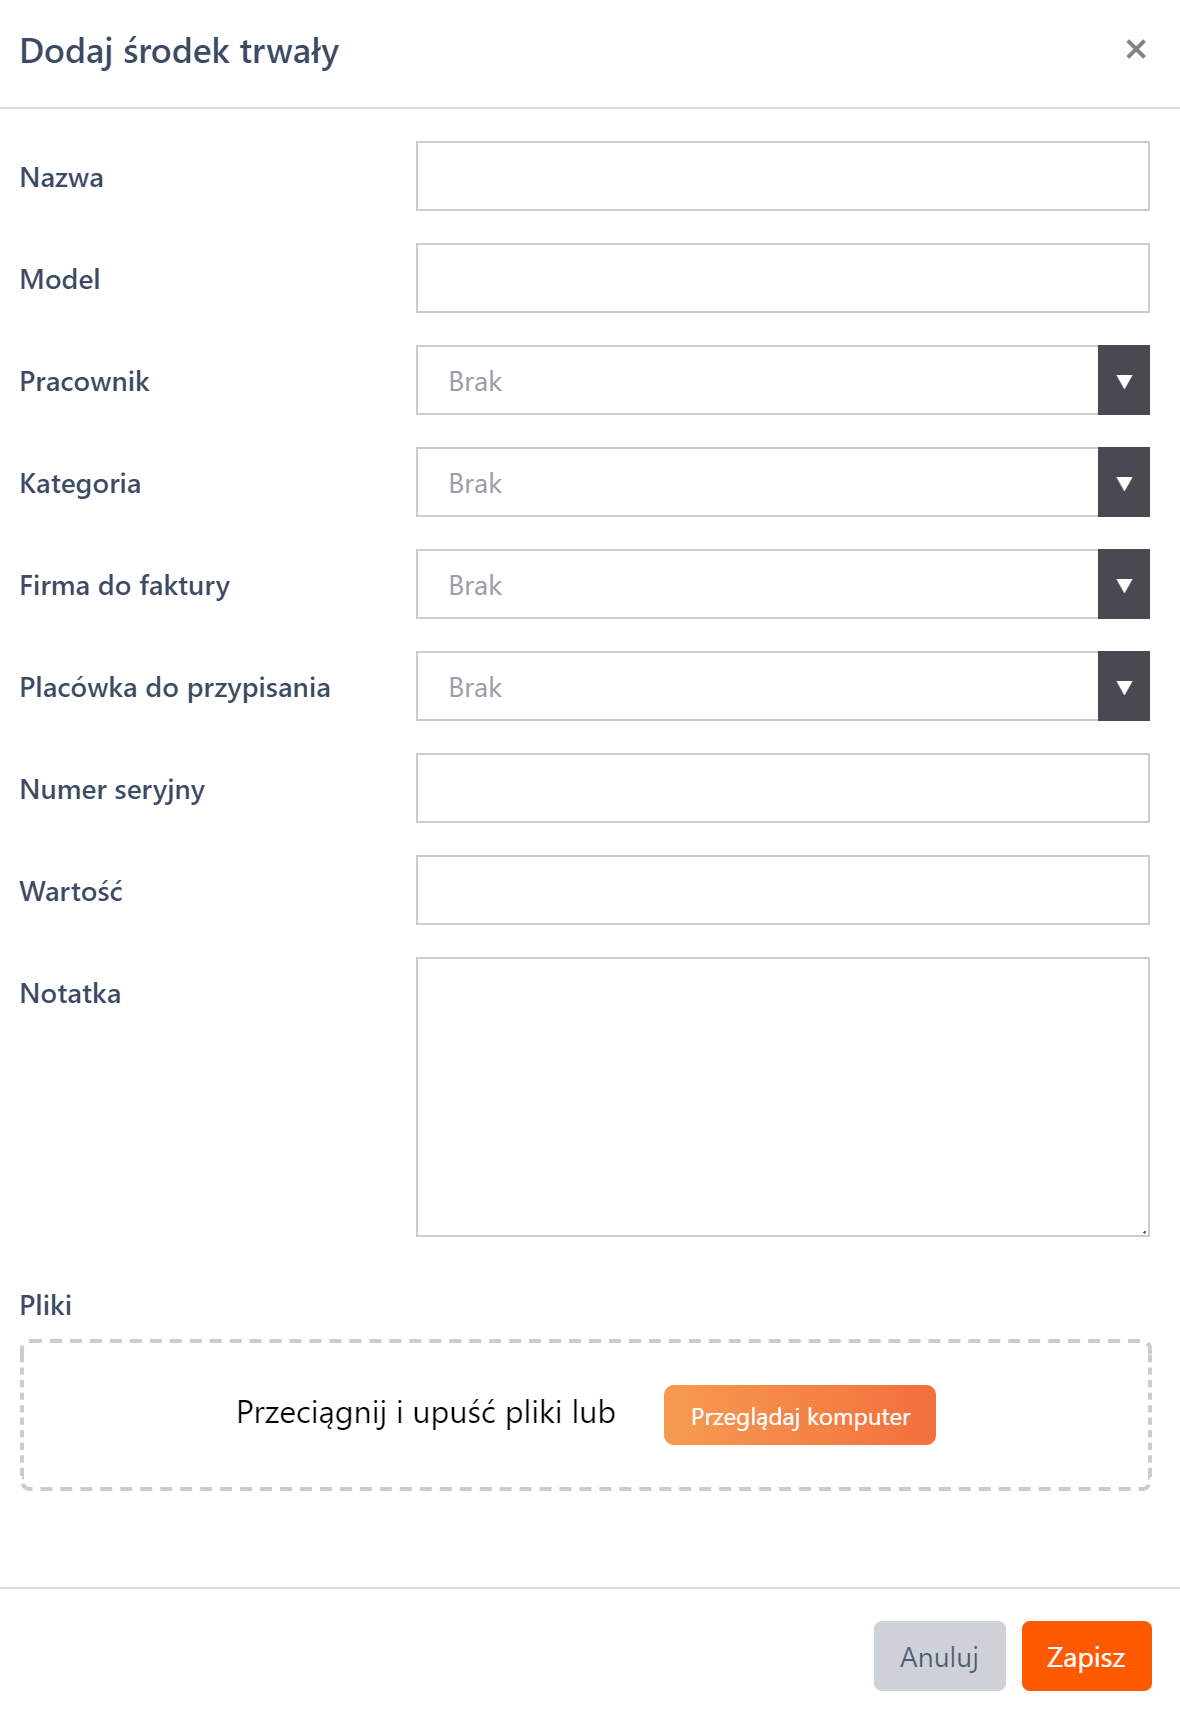Grab the Notatka textarea resize handle

(1143, 1231)
